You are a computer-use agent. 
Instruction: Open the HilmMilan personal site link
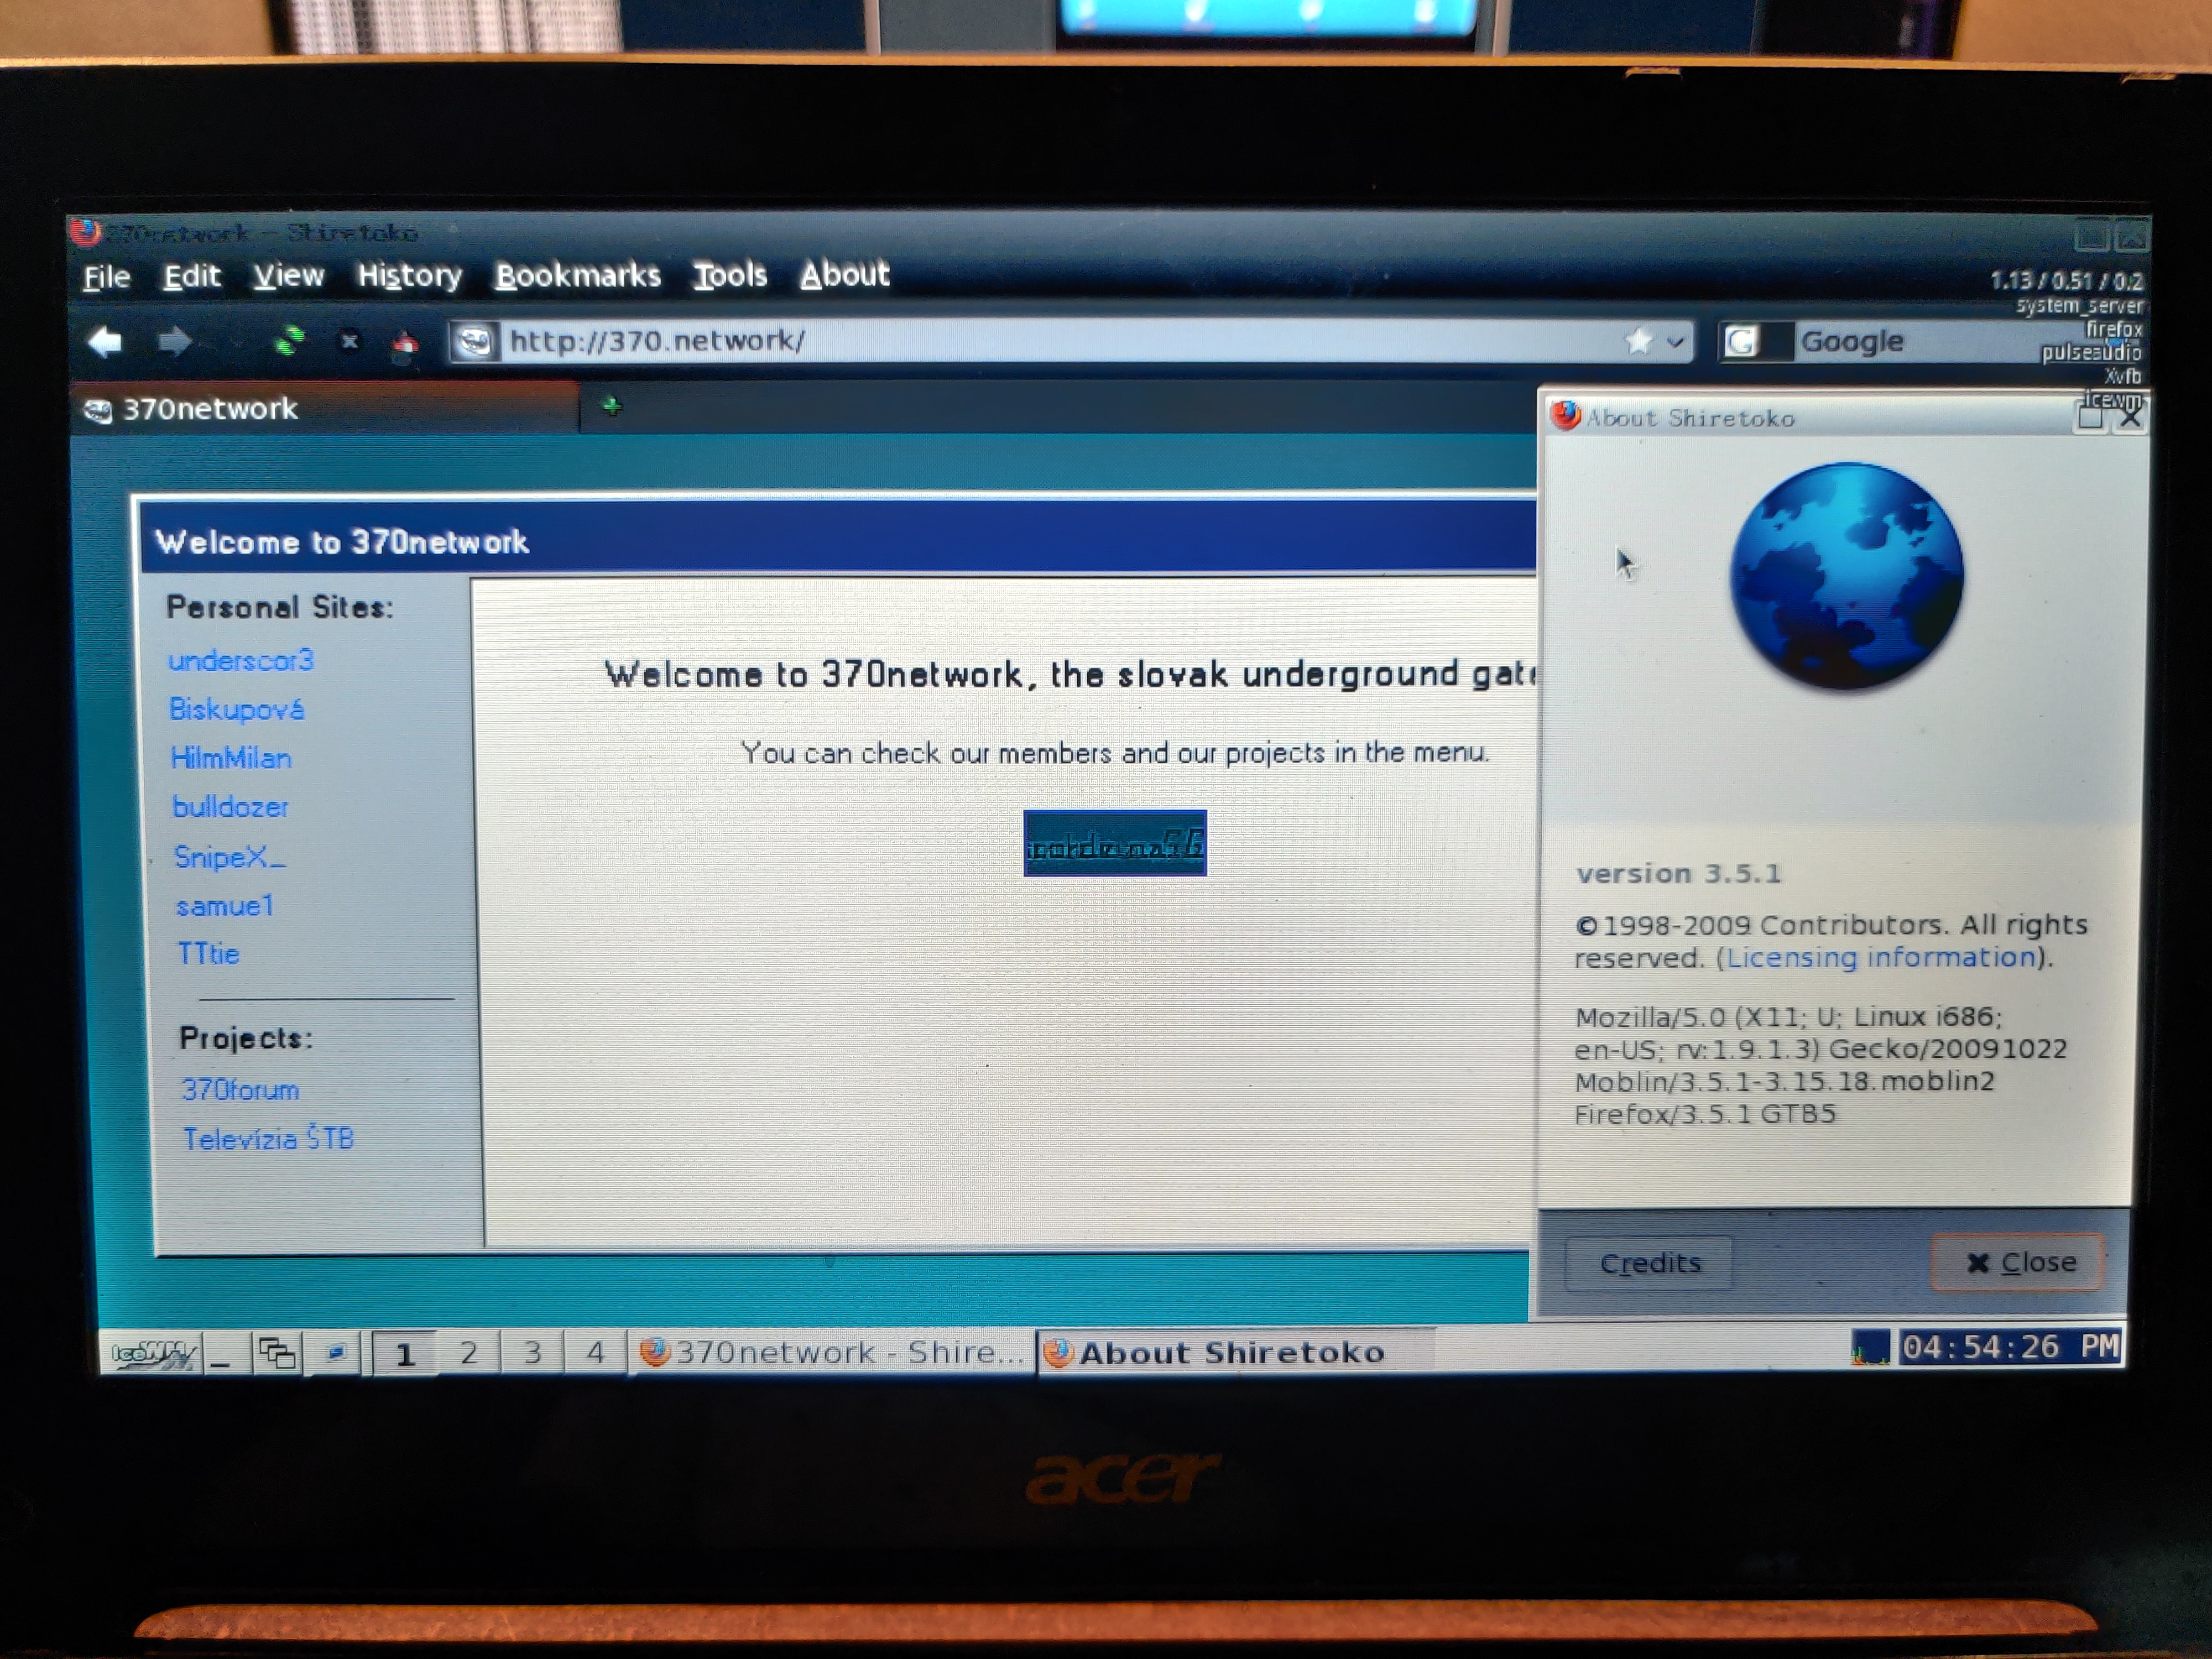point(231,758)
